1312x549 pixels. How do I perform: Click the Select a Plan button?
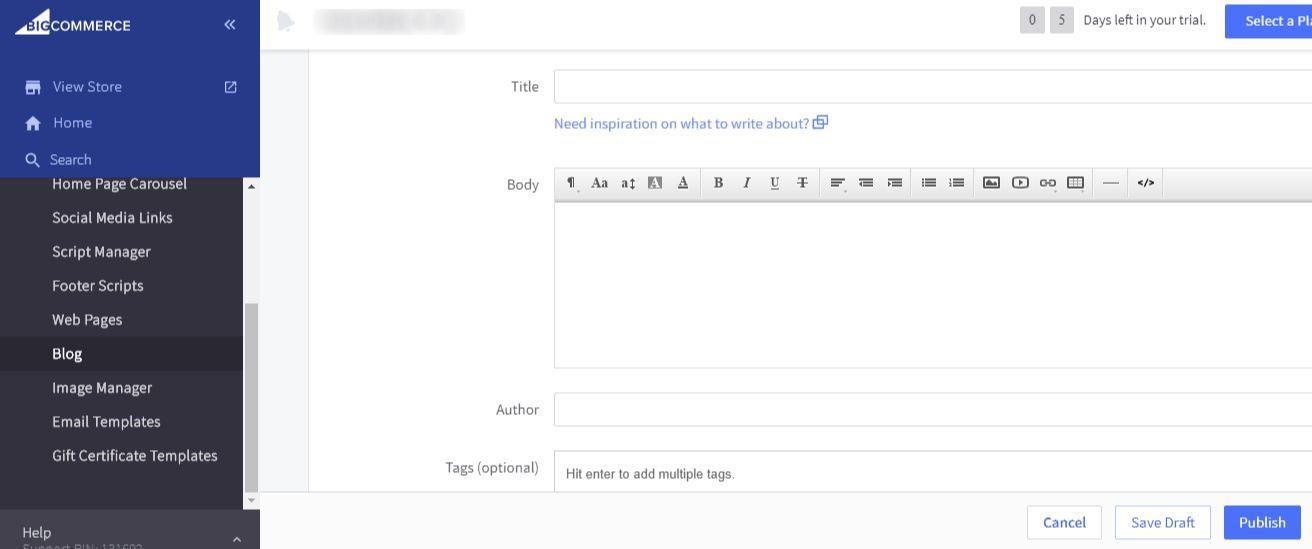click(1268, 20)
